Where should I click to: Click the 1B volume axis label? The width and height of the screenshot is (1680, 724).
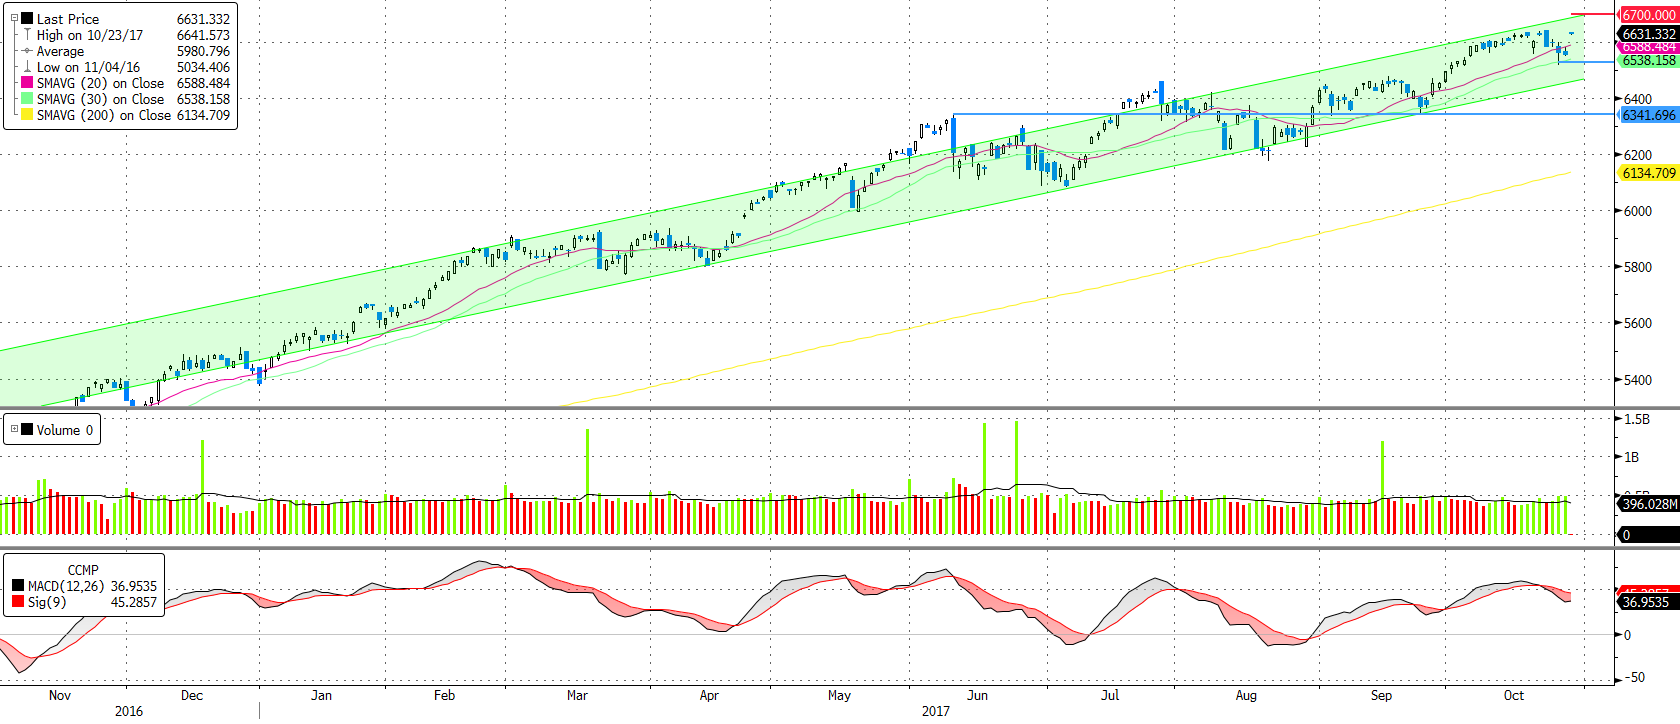[1632, 457]
